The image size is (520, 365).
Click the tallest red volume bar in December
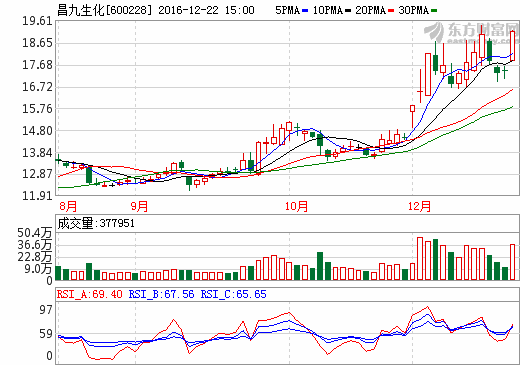420,259
